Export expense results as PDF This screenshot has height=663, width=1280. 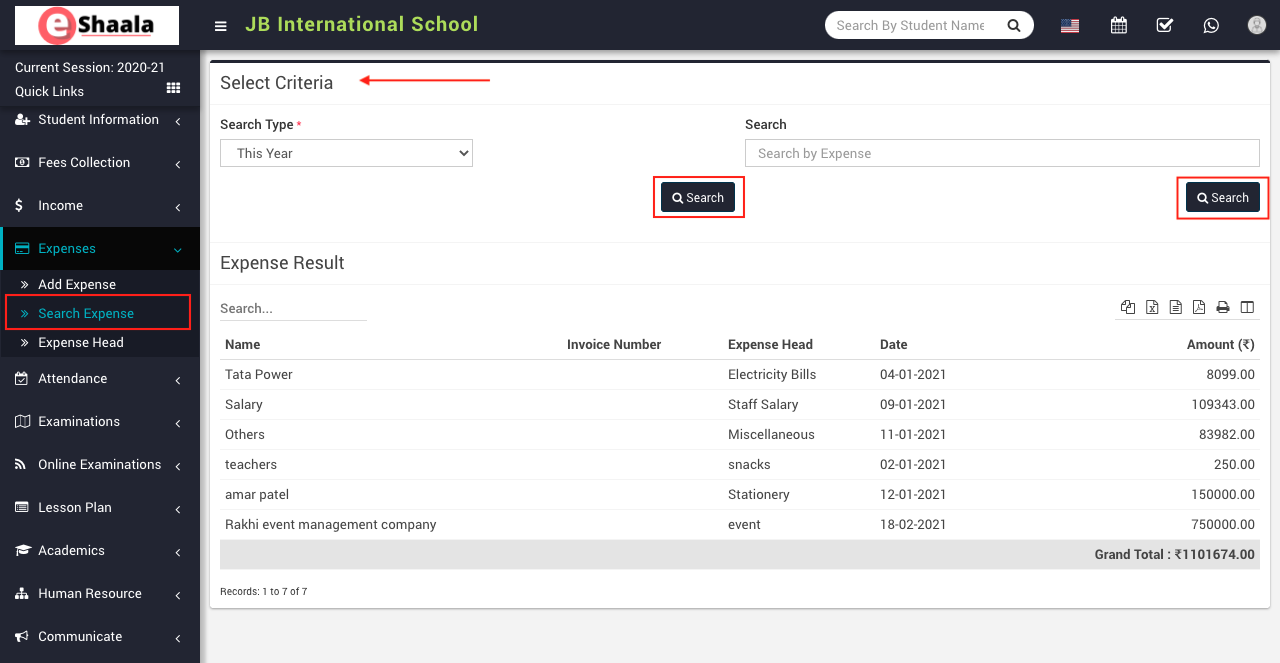1199,307
